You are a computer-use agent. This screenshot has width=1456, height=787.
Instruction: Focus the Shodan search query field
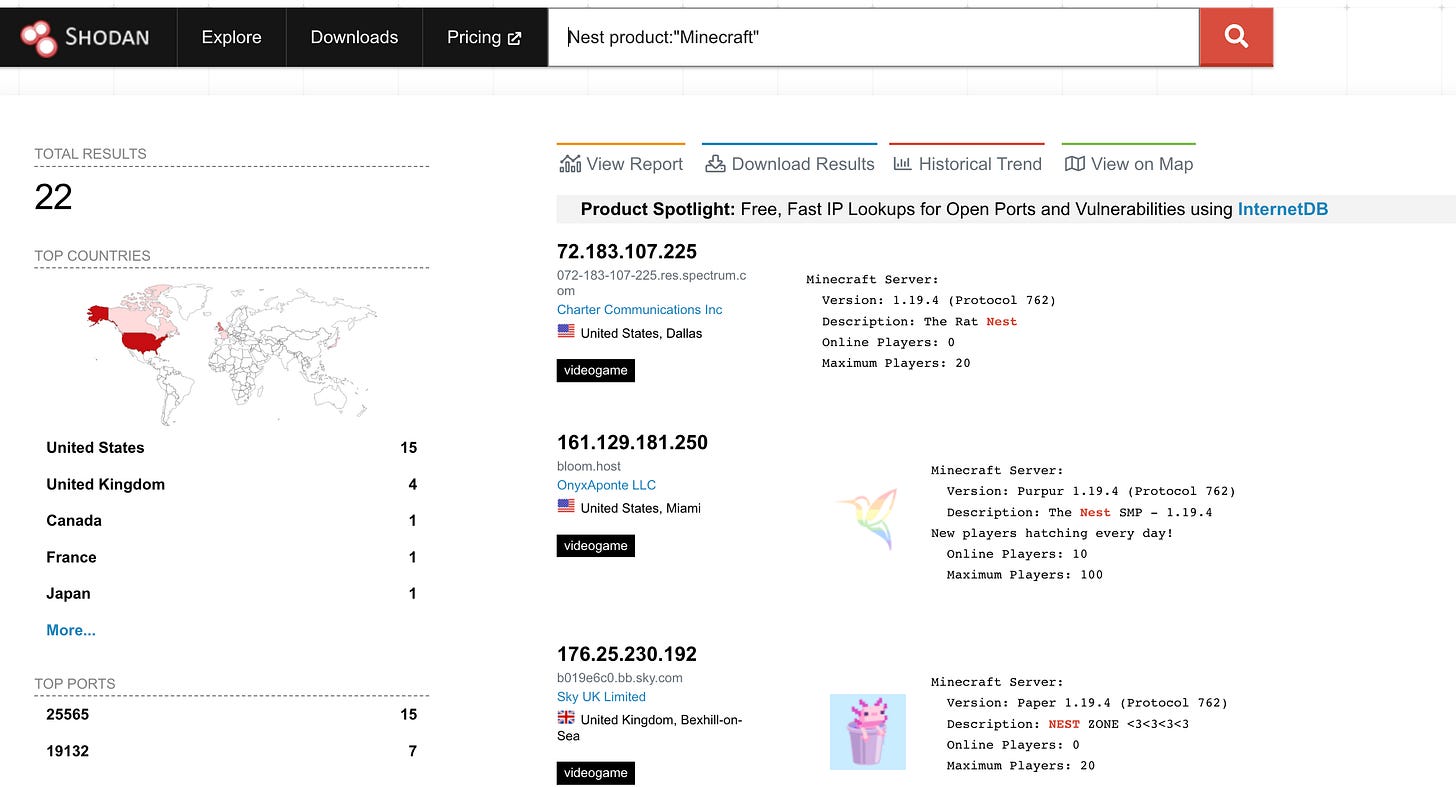(873, 37)
